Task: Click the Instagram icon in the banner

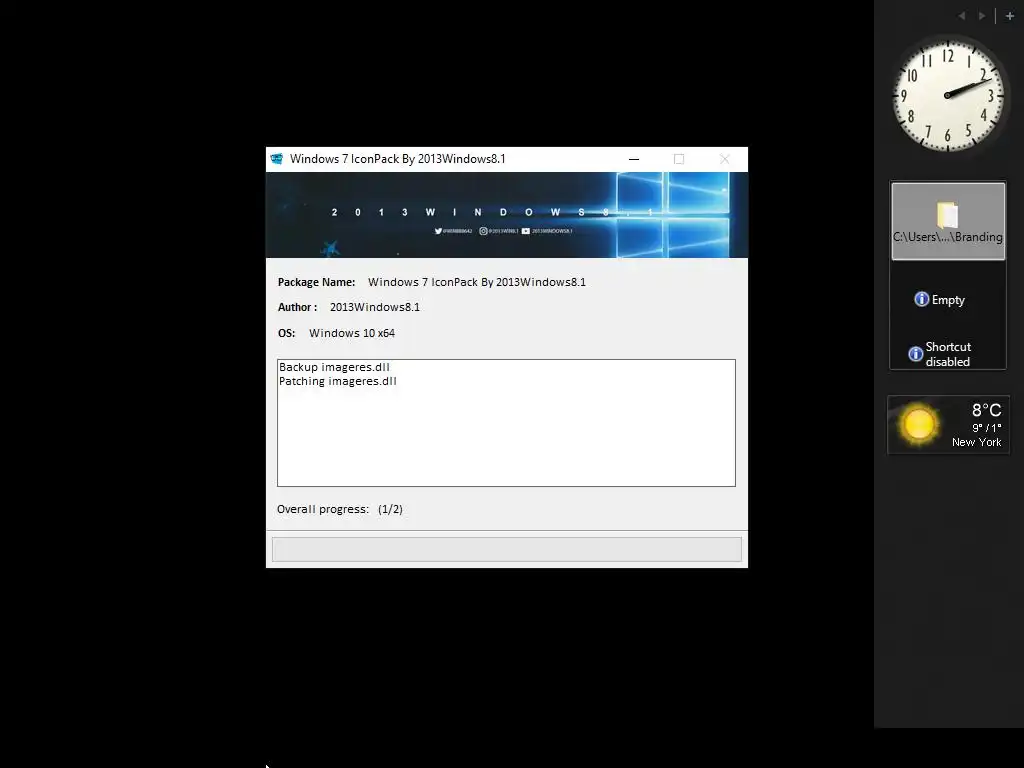Action: pos(483,231)
